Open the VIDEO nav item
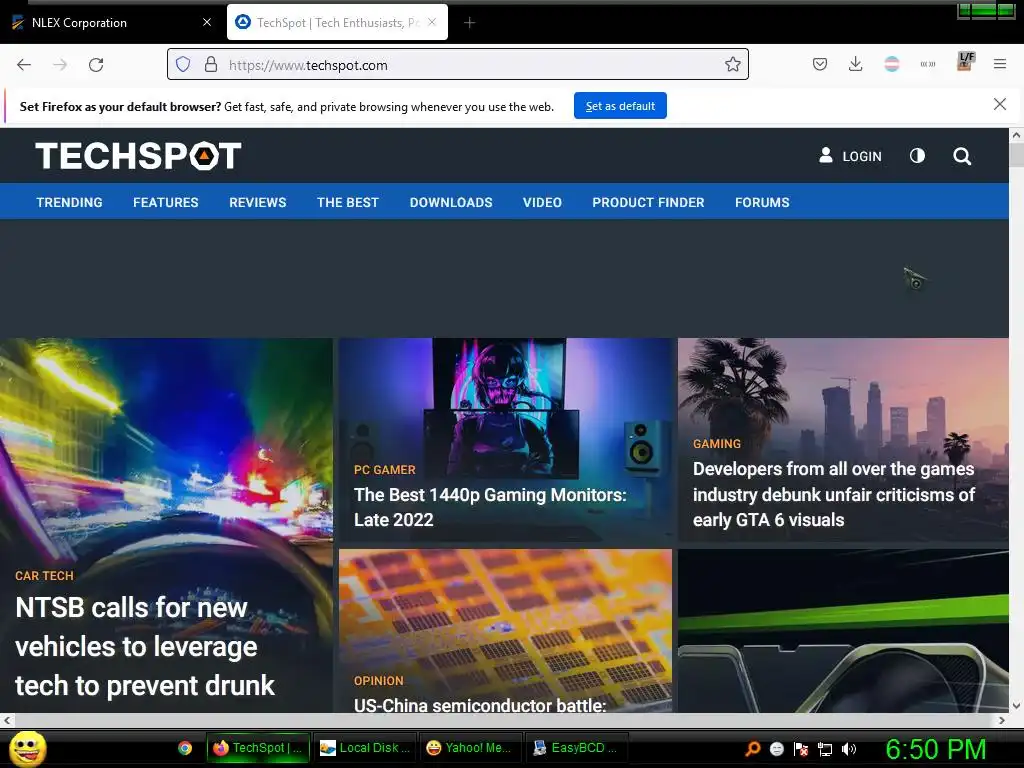The height and width of the screenshot is (768, 1024). 542,202
